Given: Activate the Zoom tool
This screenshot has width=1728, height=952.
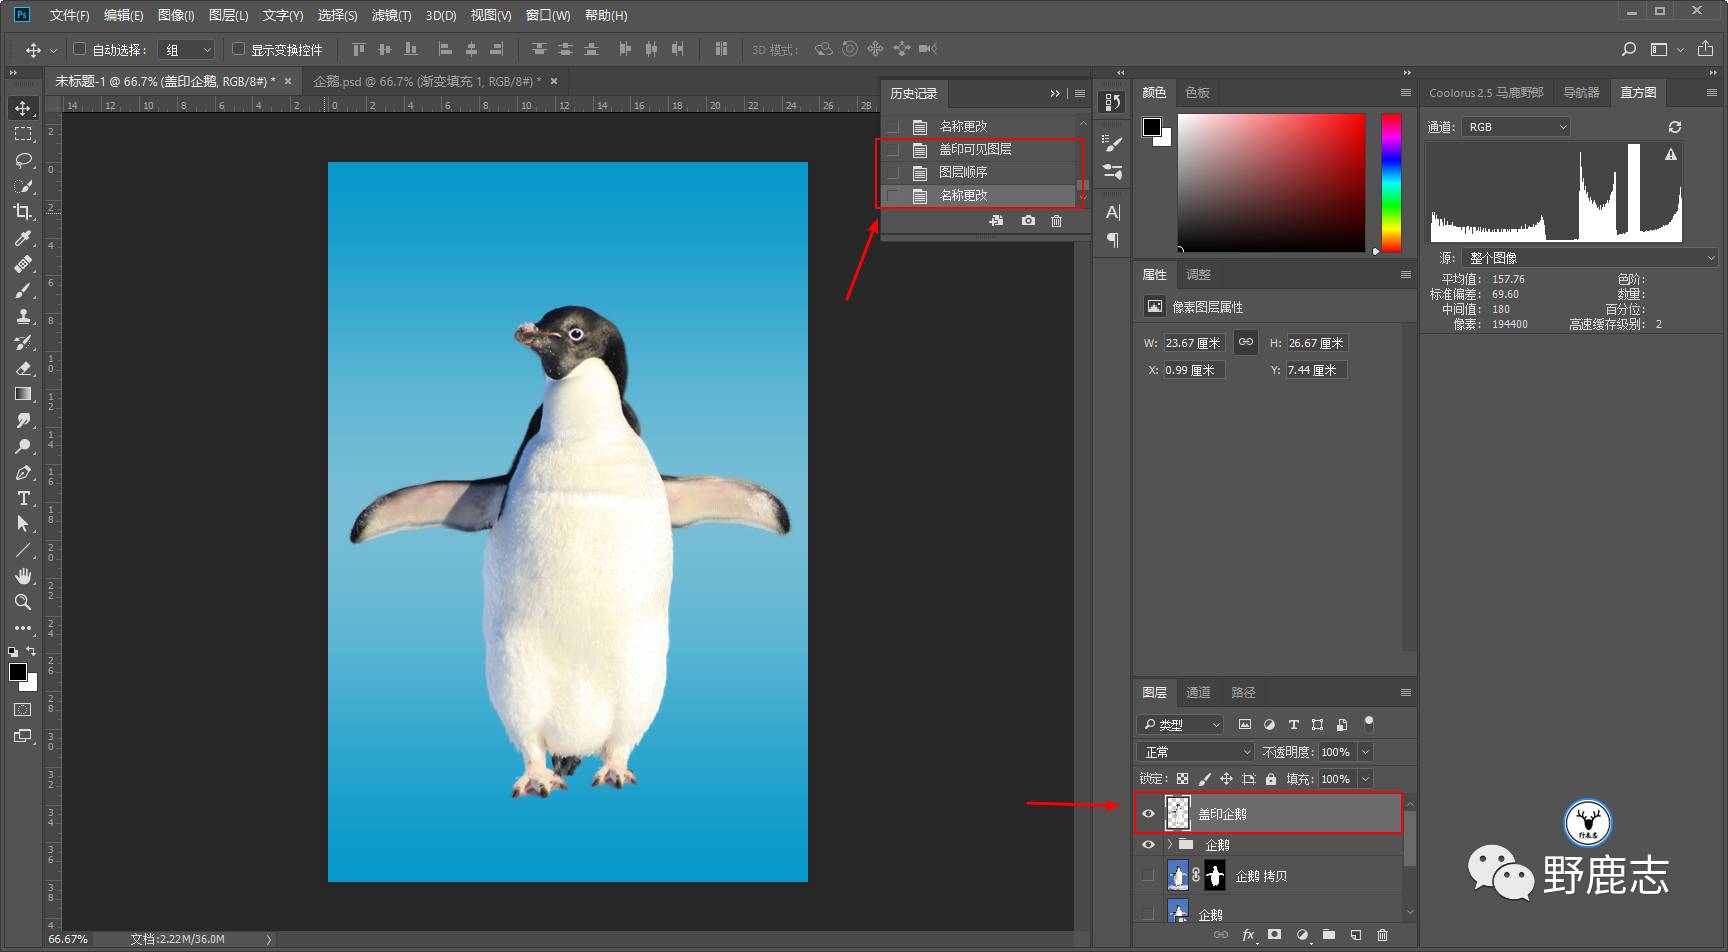Looking at the screenshot, I should tap(23, 602).
